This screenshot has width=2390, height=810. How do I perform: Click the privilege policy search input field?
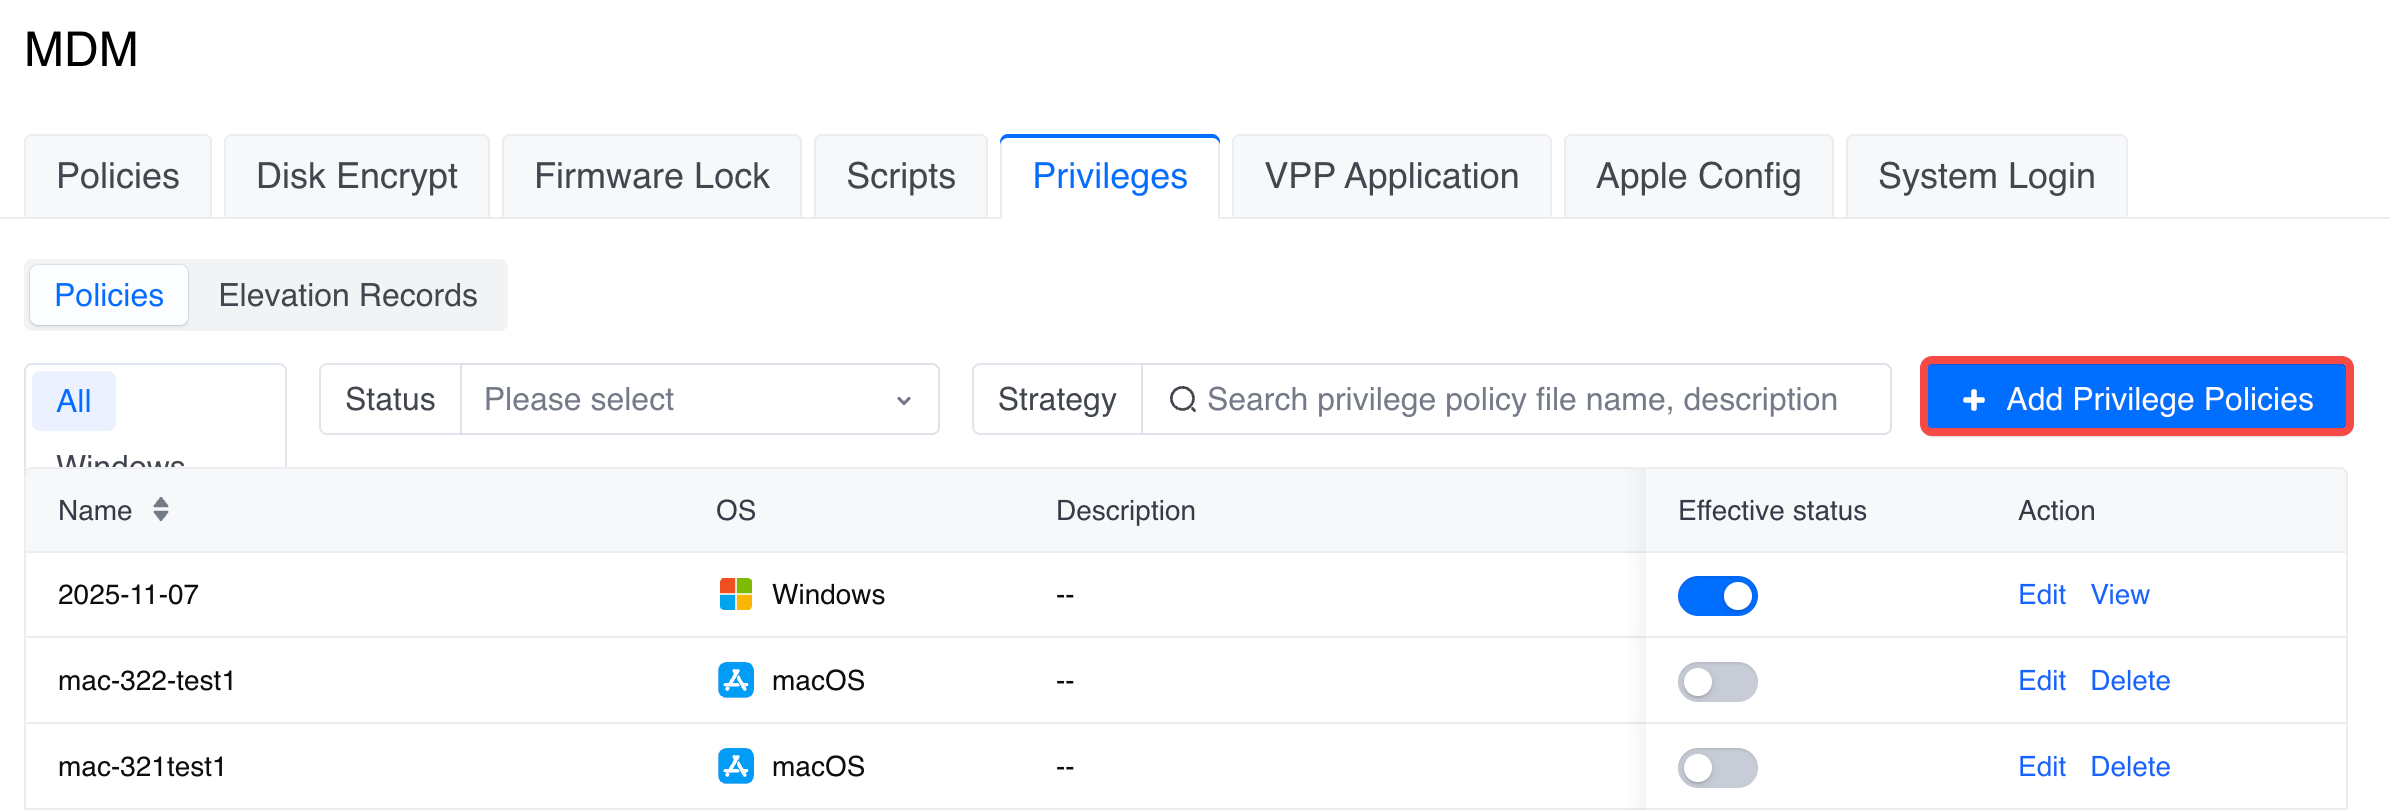coord(1520,399)
